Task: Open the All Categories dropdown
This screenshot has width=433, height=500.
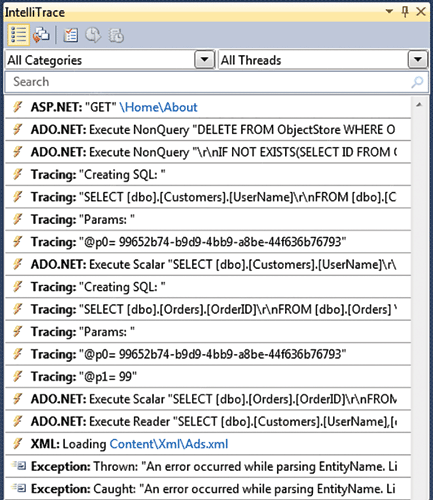Action: [x=204, y=60]
